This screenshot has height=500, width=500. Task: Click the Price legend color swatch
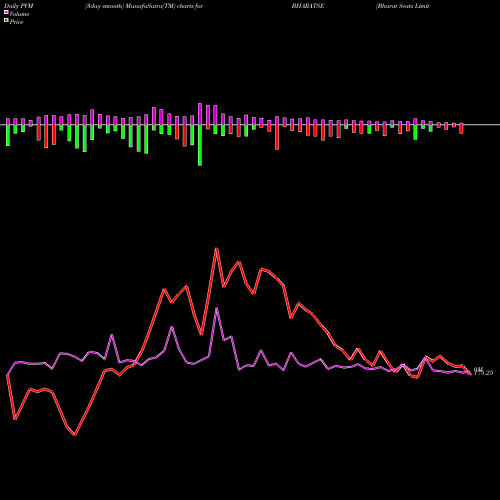pos(6,21)
